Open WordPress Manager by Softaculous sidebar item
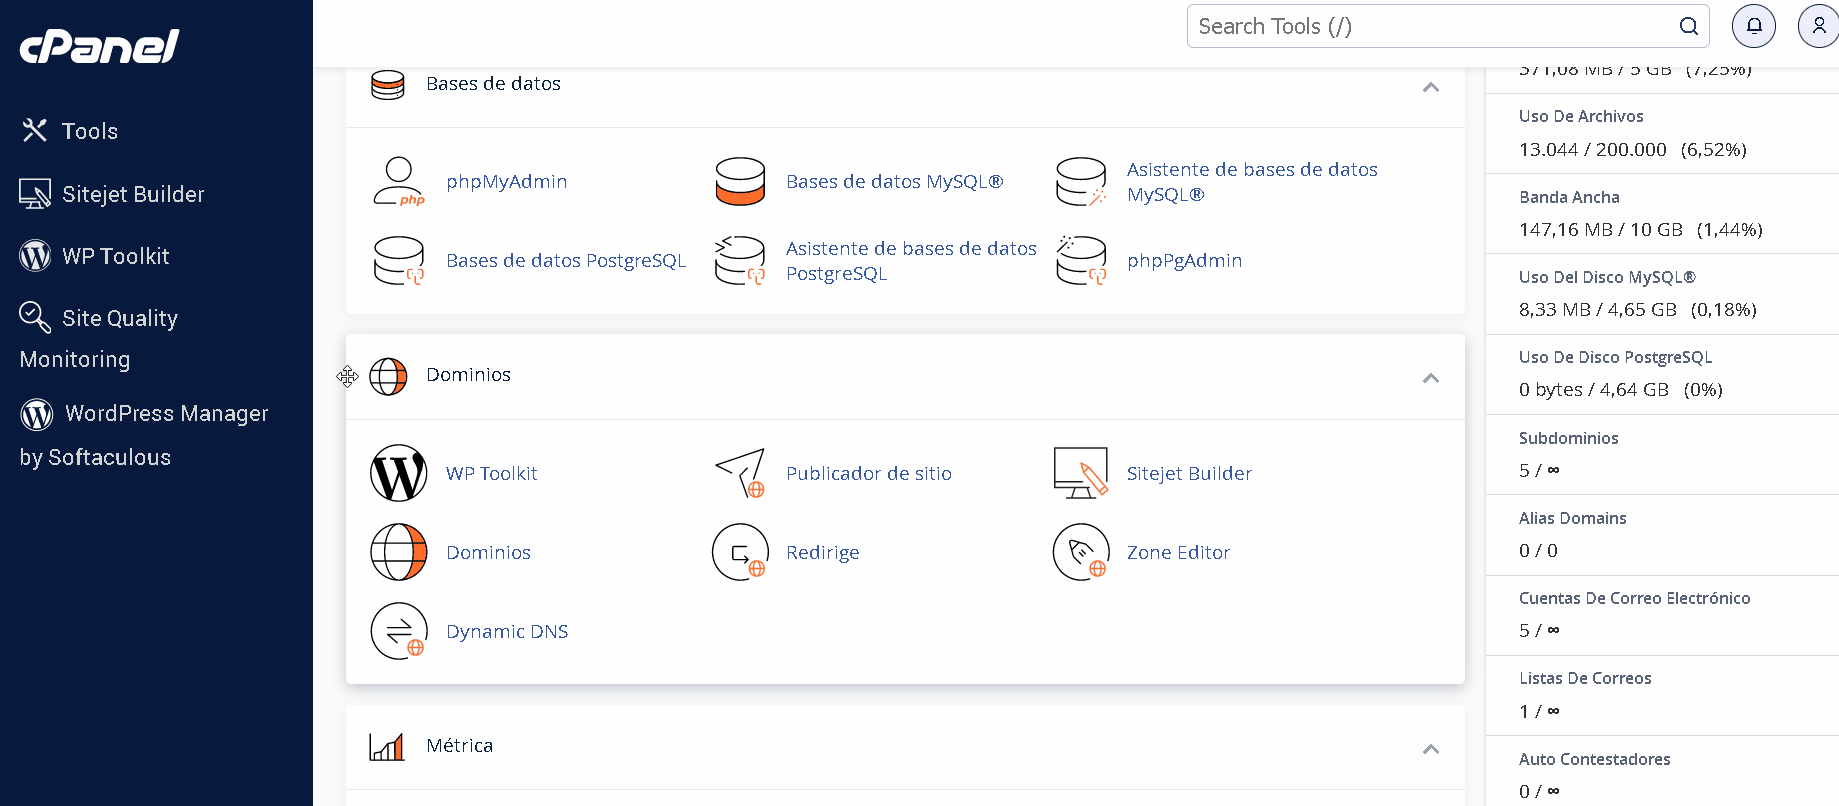 click(x=144, y=435)
